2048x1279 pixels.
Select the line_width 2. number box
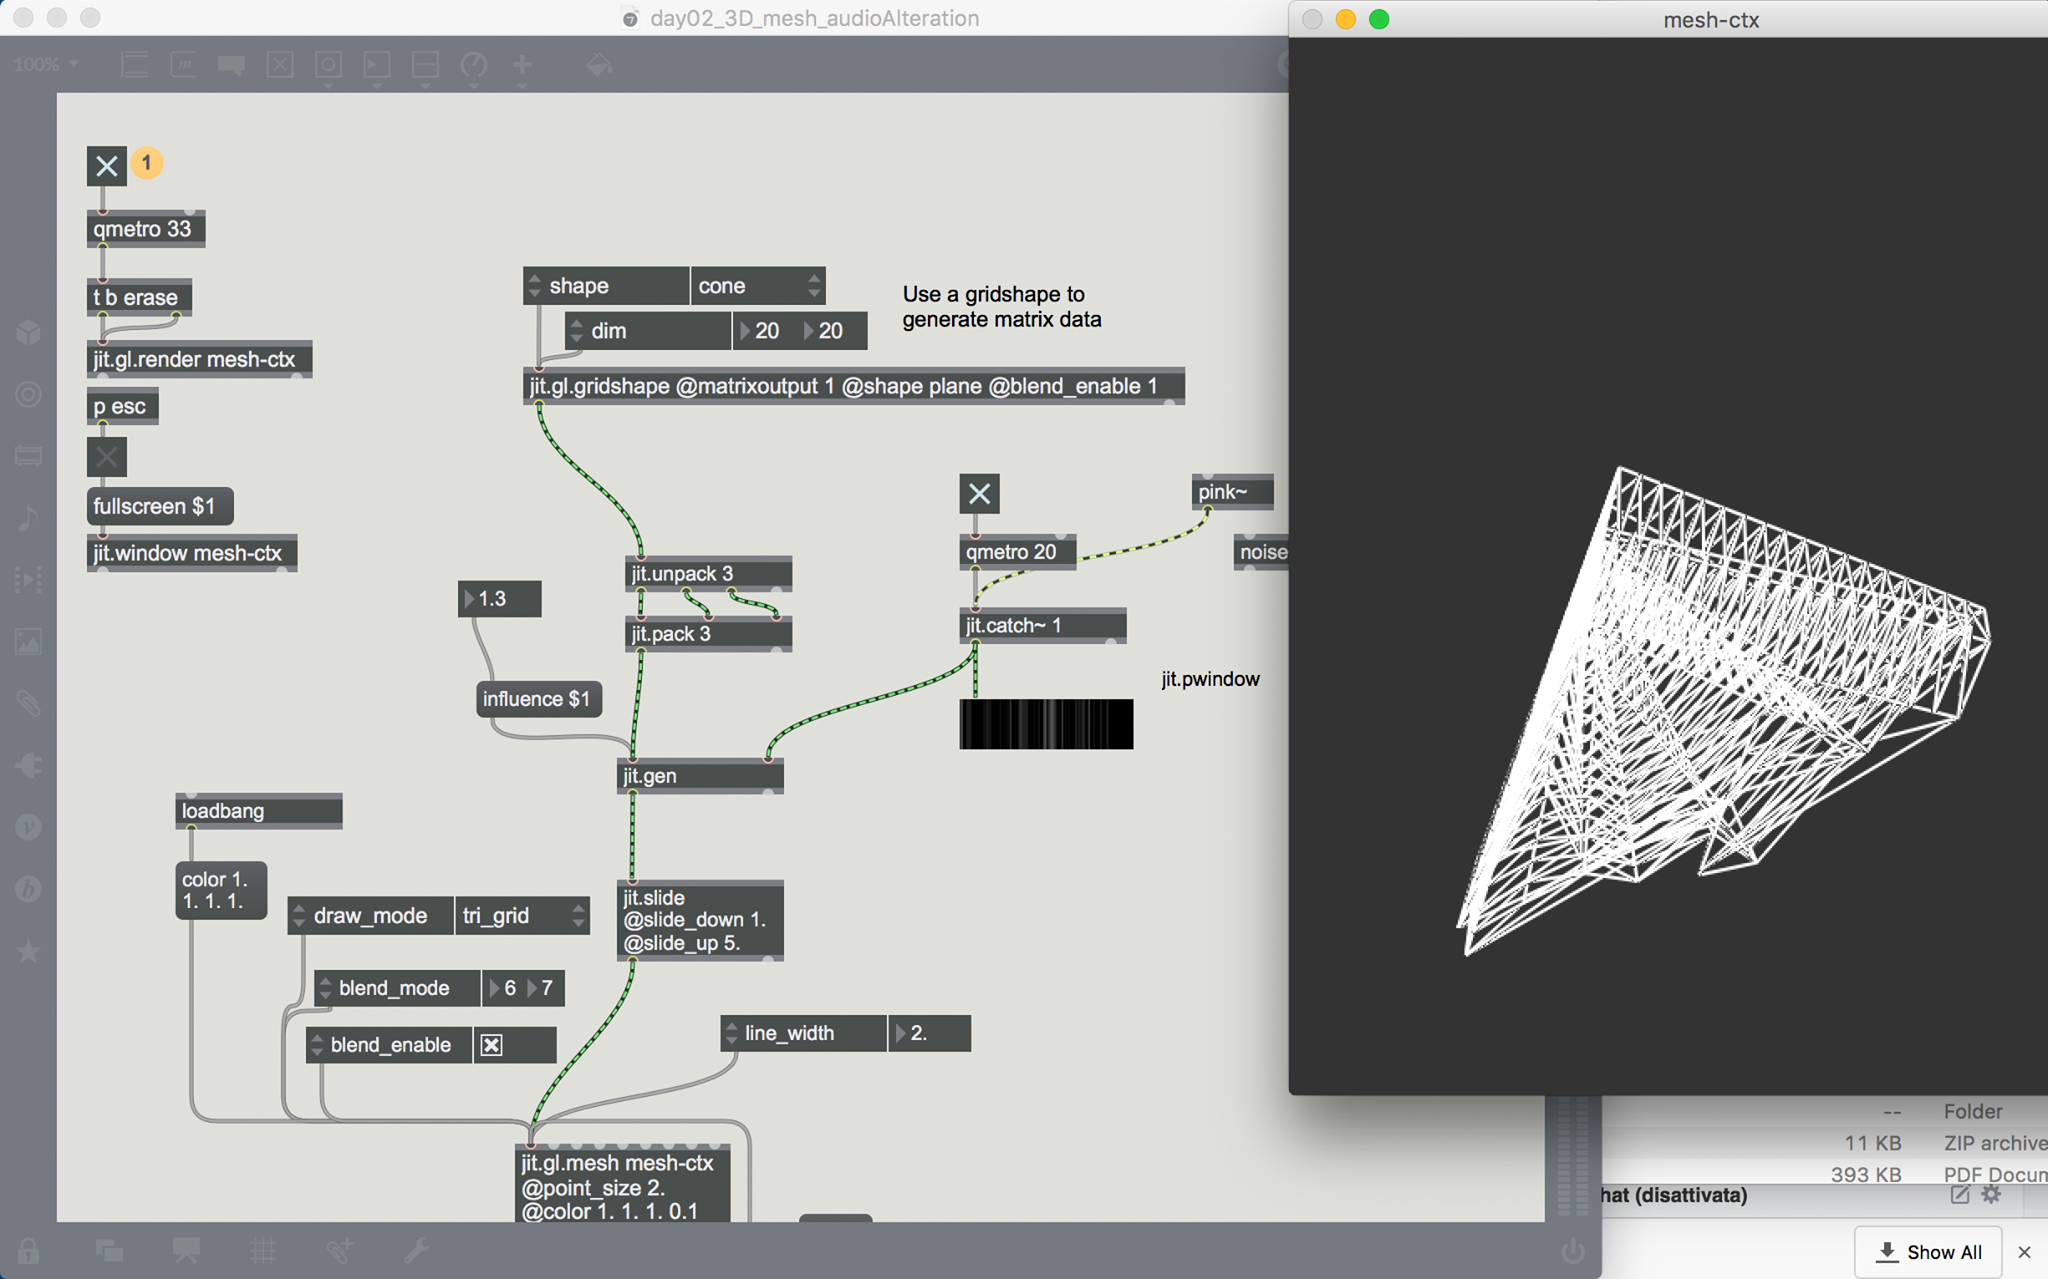tap(929, 1033)
